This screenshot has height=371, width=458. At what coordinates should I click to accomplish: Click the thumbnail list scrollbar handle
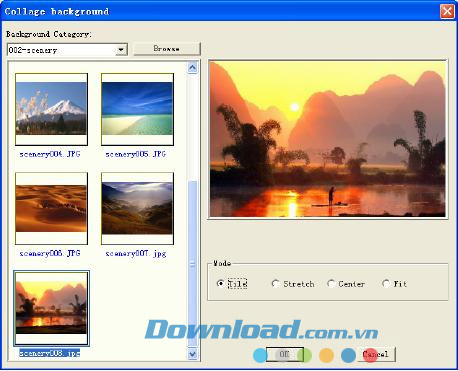[x=193, y=264]
